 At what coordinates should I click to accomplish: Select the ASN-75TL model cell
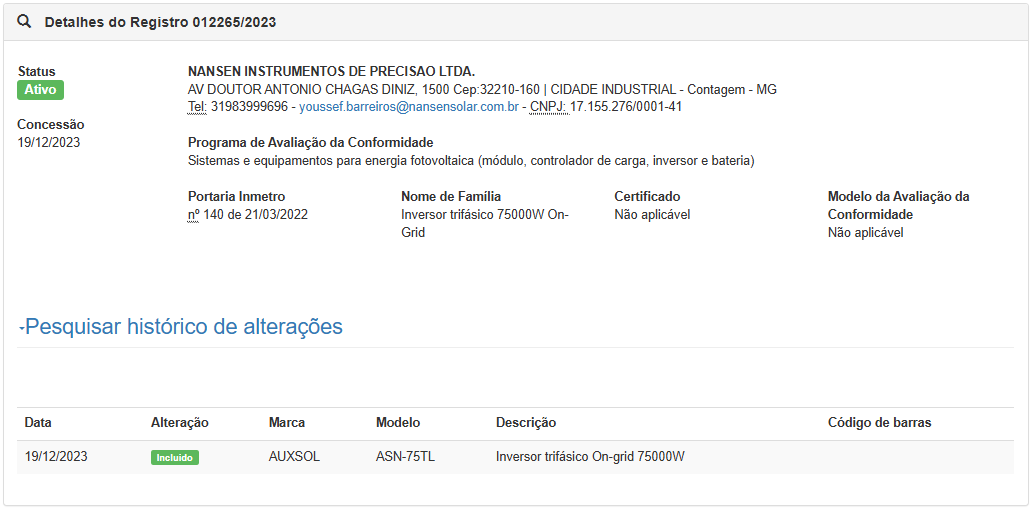click(x=405, y=457)
